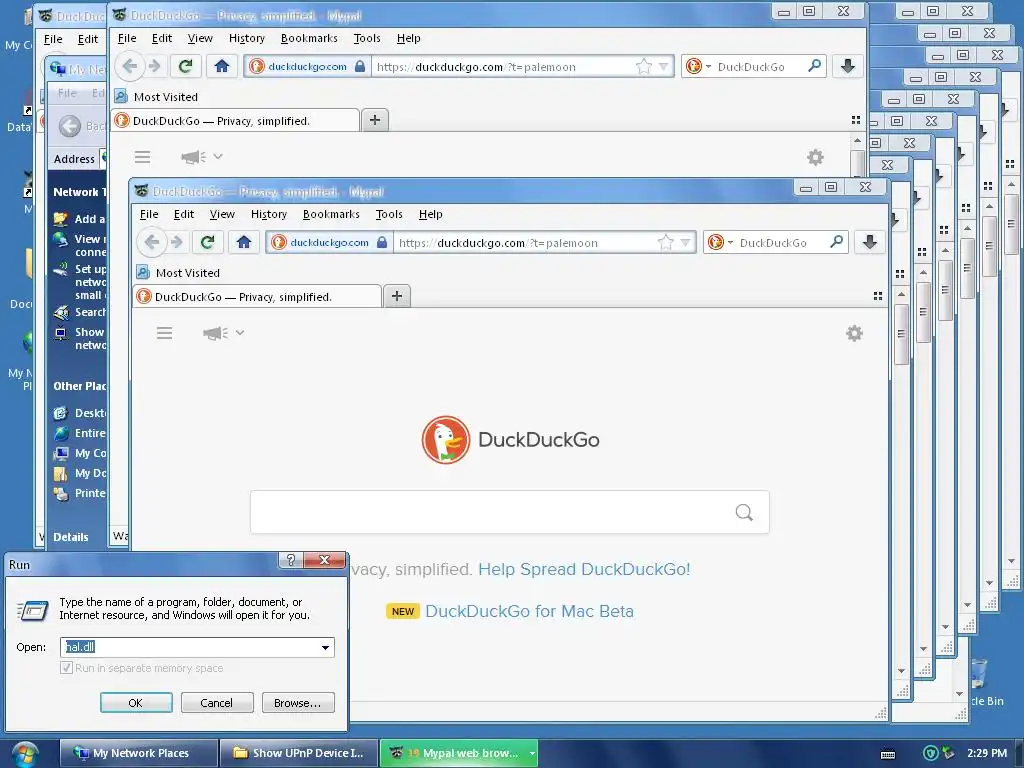Open History menu in front Mypal window
The image size is (1024, 768).
click(268, 214)
